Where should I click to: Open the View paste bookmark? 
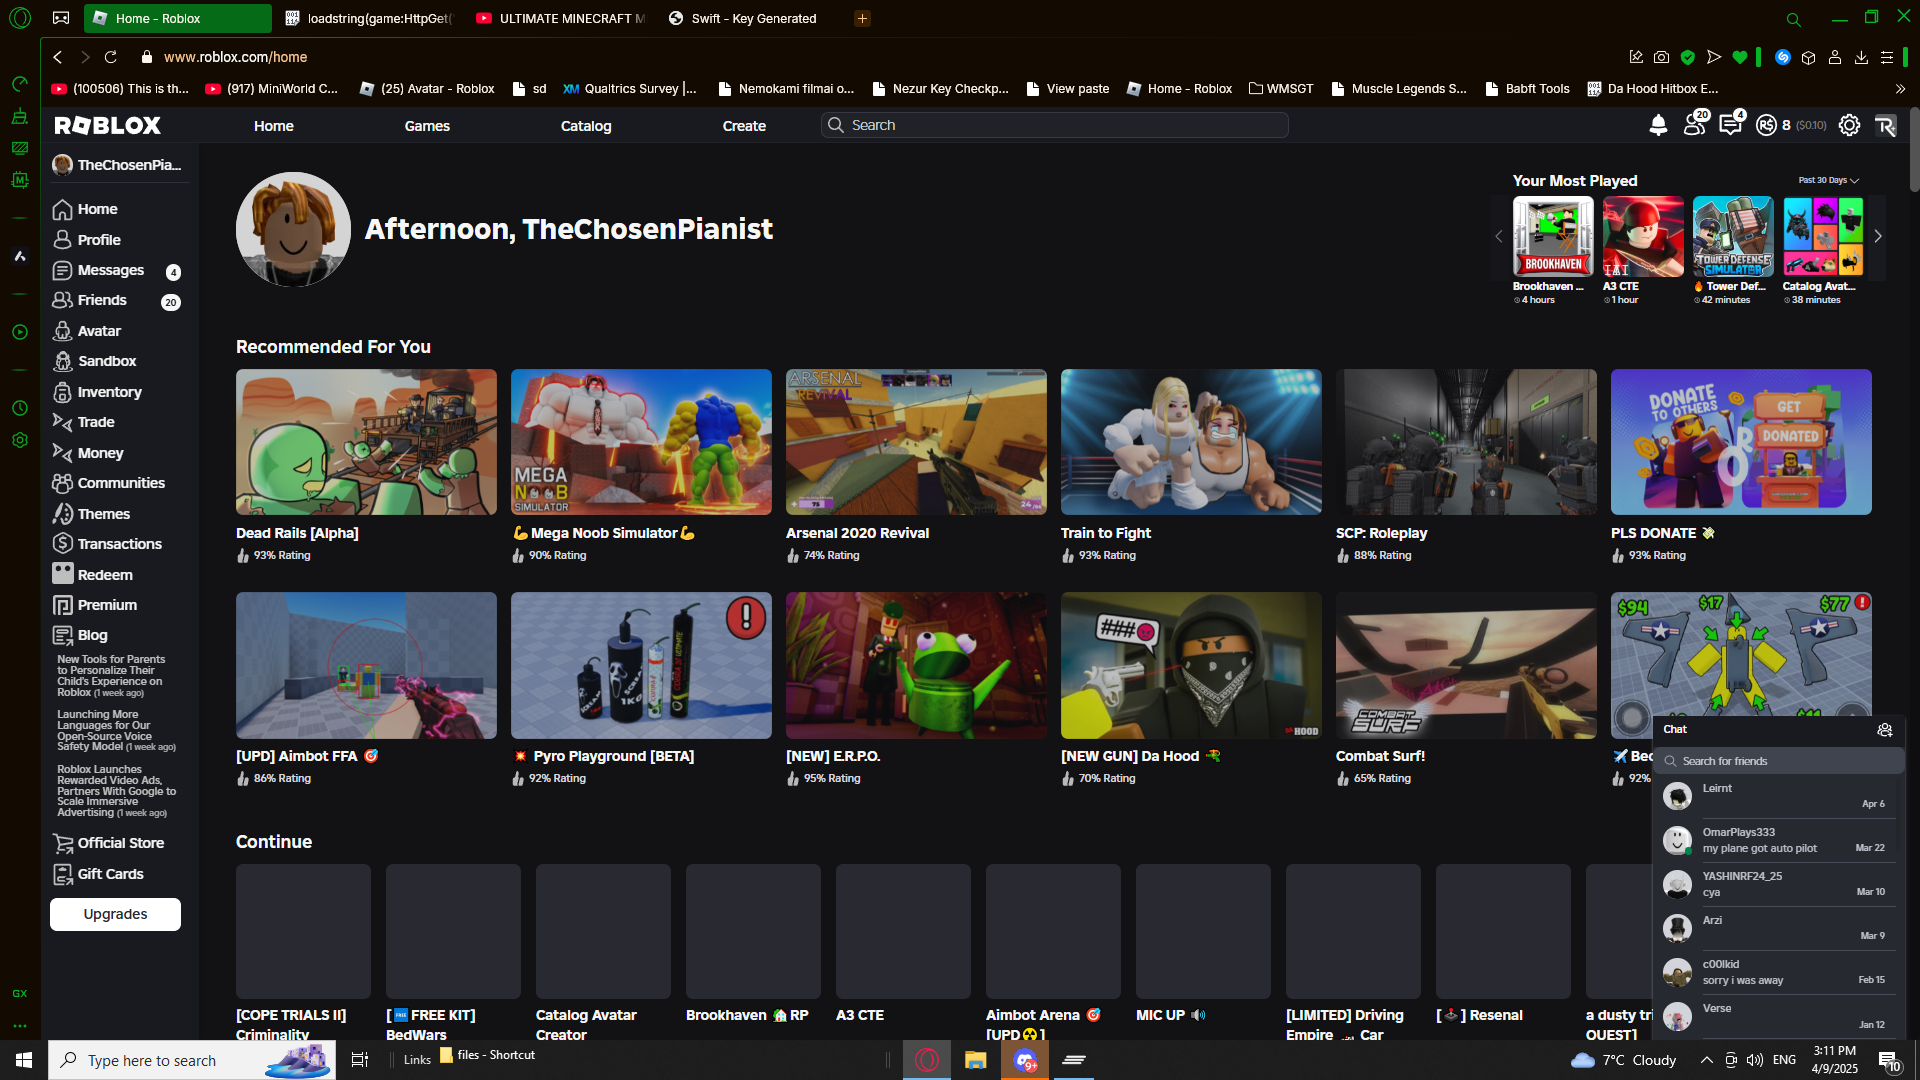coord(1068,89)
